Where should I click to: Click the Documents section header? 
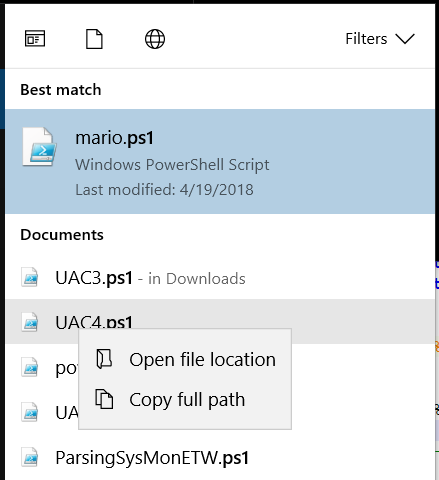(x=62, y=235)
